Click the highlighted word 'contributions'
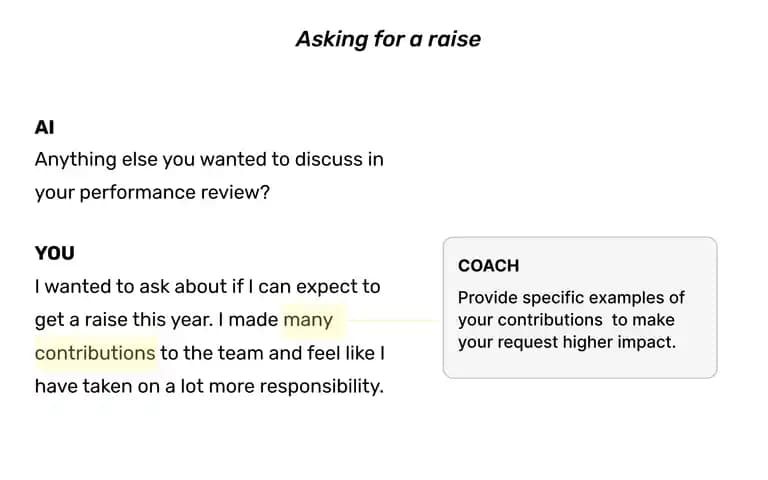 click(95, 353)
